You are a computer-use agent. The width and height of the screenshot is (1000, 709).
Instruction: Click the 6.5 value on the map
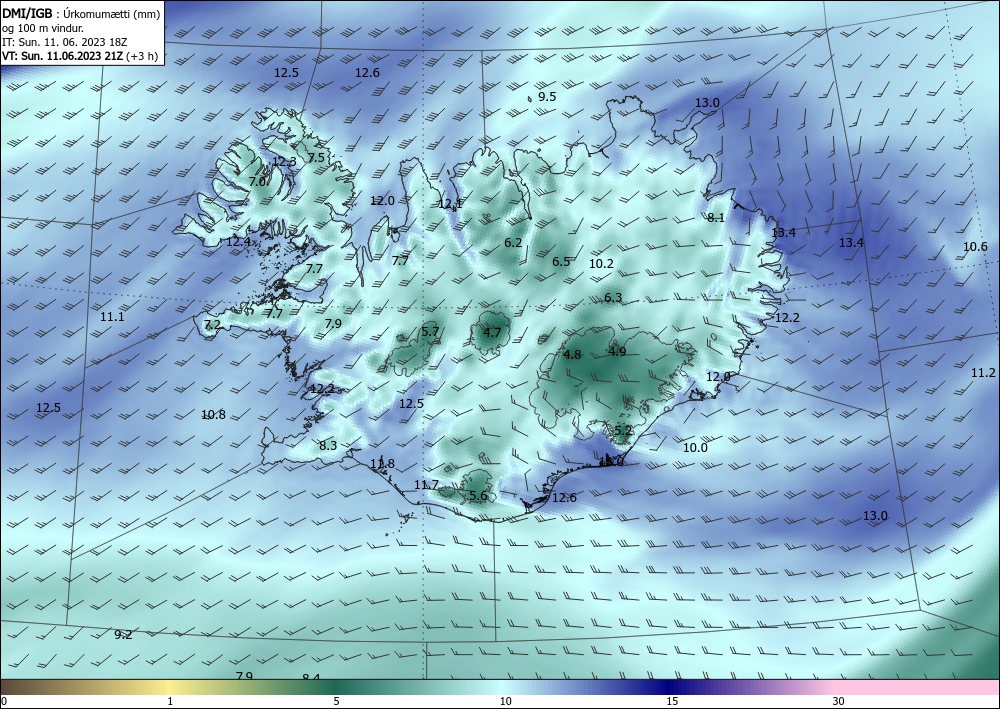[x=561, y=261]
